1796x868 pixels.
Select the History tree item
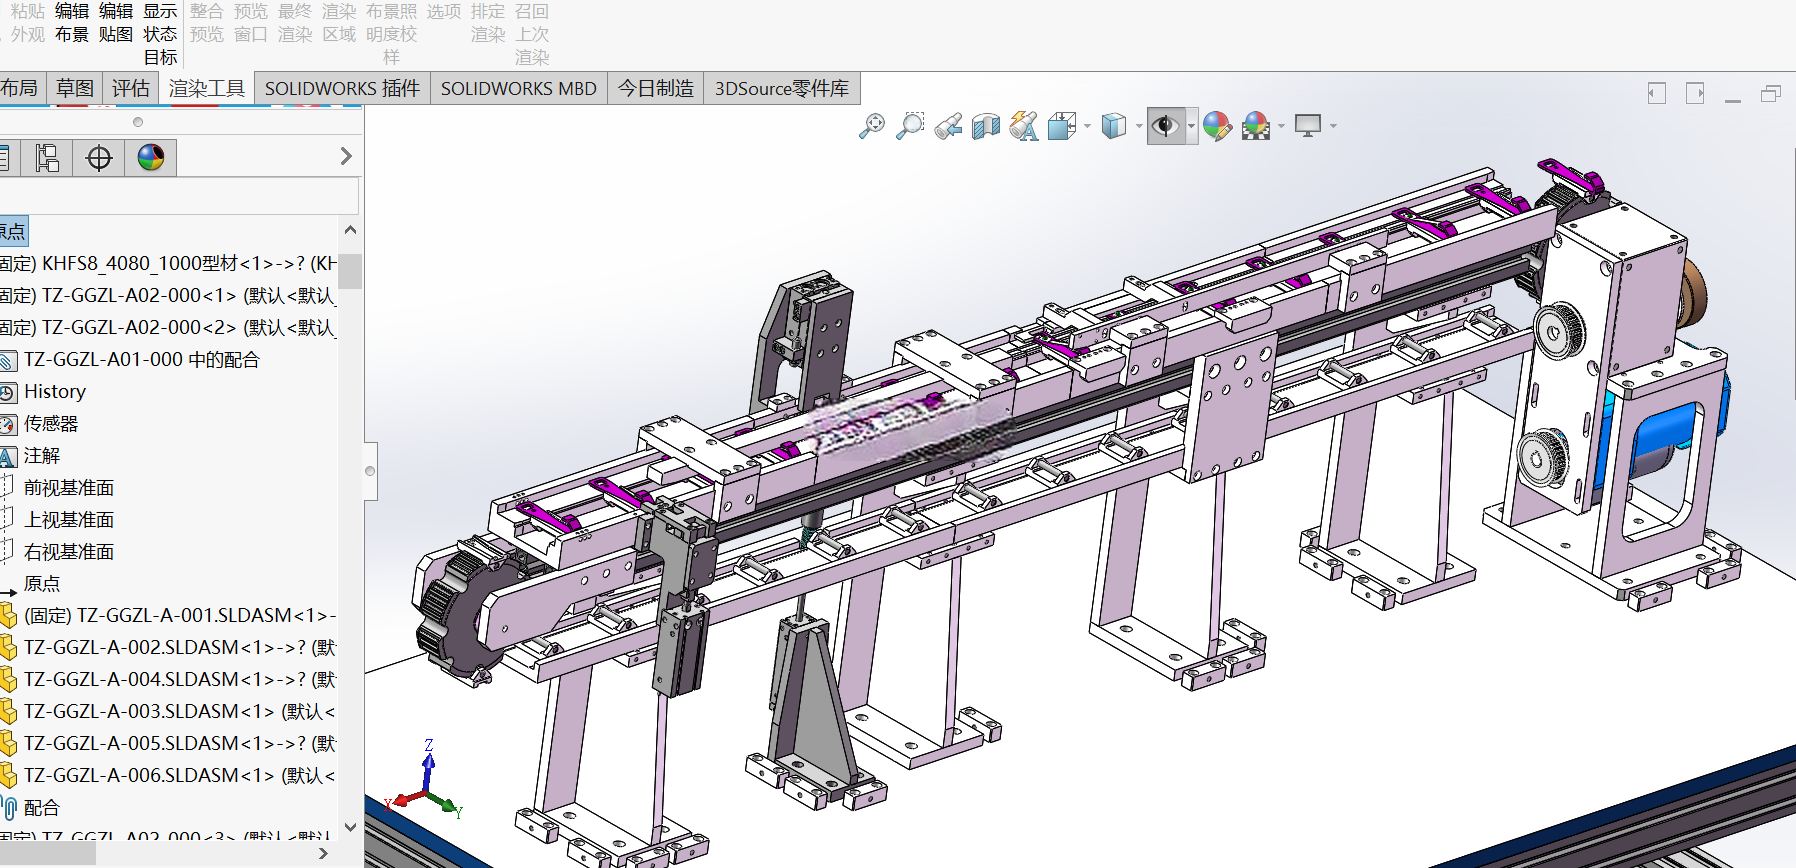point(55,392)
